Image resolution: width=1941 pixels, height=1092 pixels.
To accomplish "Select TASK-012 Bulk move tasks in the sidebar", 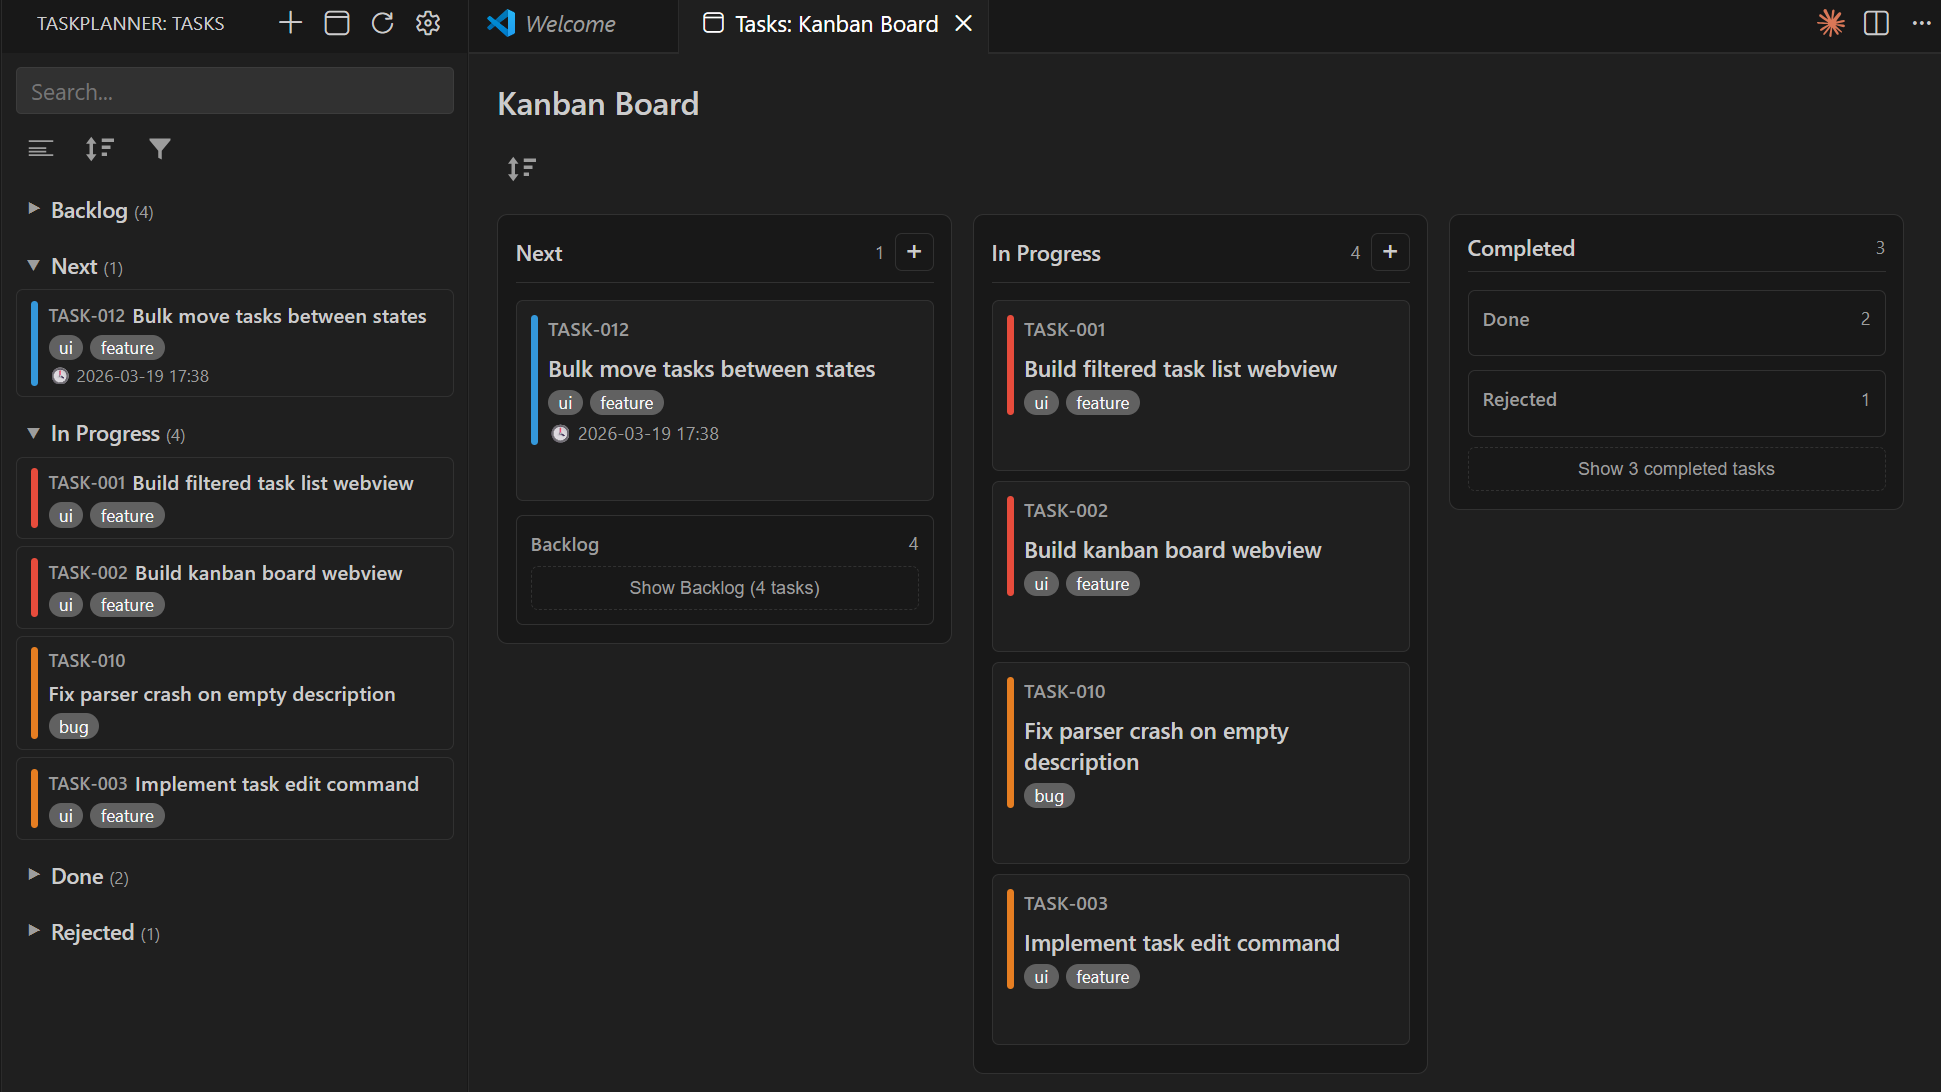I will pos(235,343).
